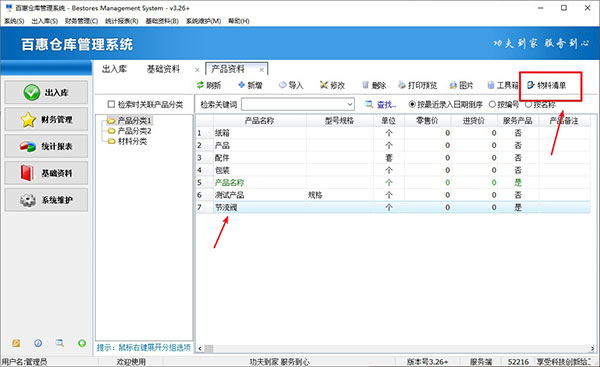Click the red book 基础资料 sidebar button
Viewport: 600px width, 367px height.
(x=46, y=173)
